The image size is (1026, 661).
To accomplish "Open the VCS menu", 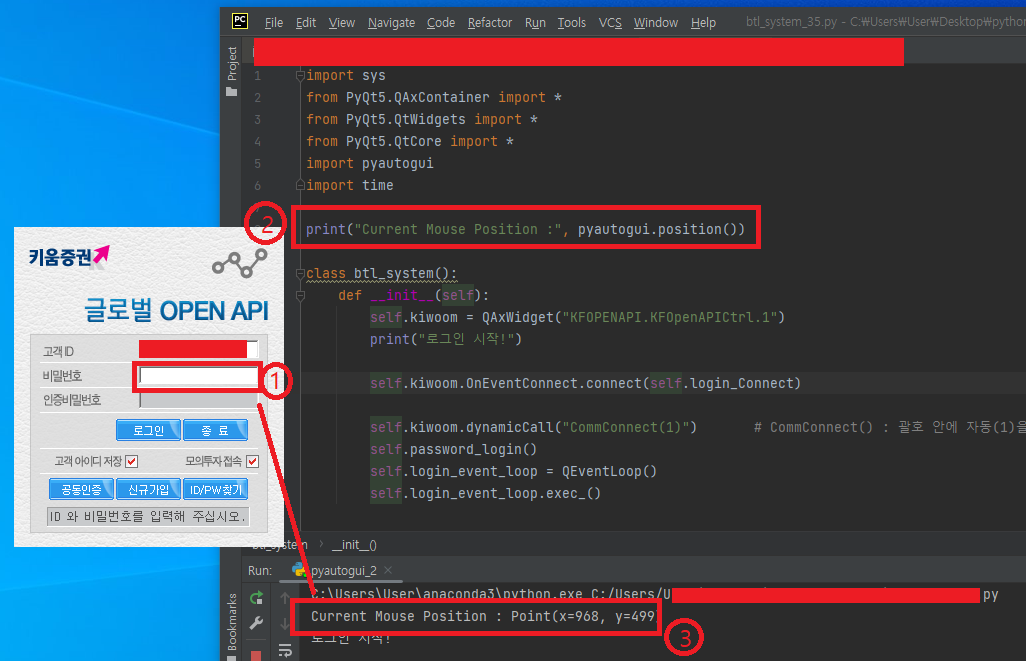I will (x=610, y=22).
